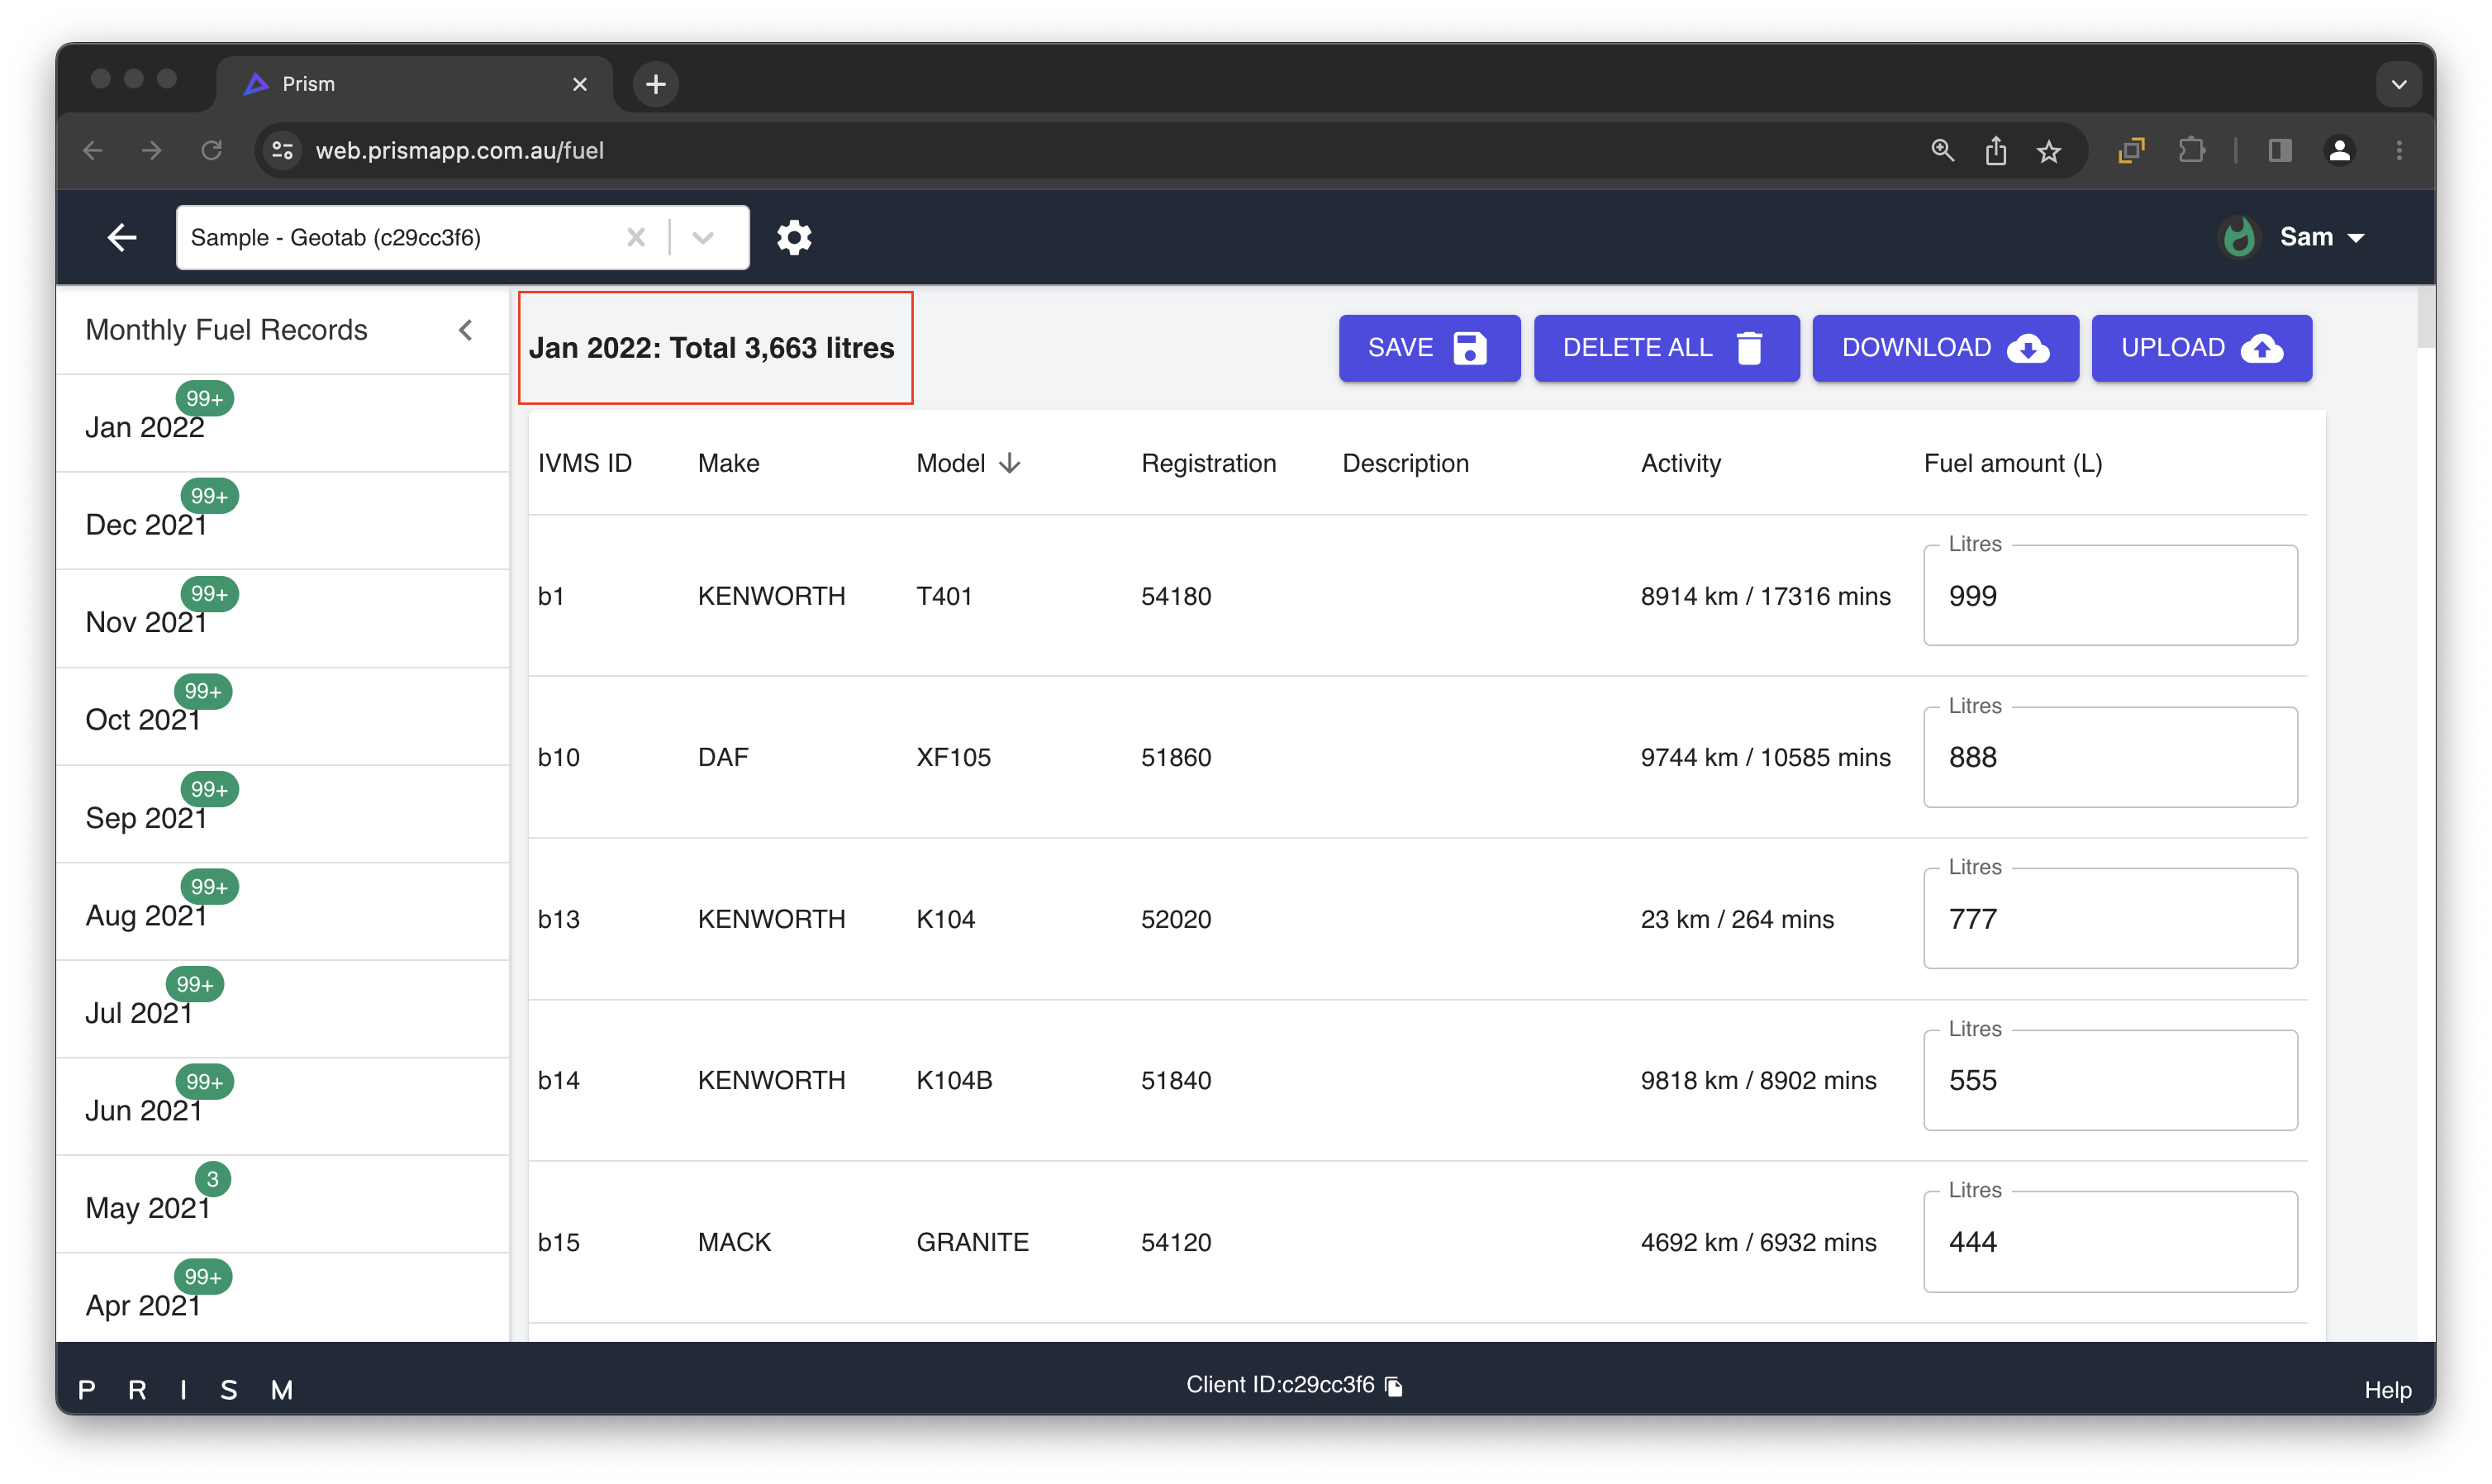
Task: Sort the table by Model column arrow
Action: (x=1010, y=463)
